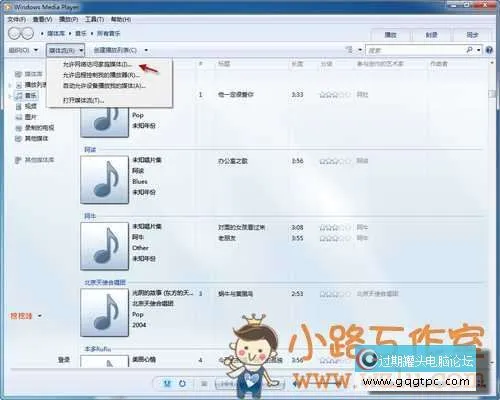Click the magnifier icon in the search box
This screenshot has width=500, height=400.
469,50
